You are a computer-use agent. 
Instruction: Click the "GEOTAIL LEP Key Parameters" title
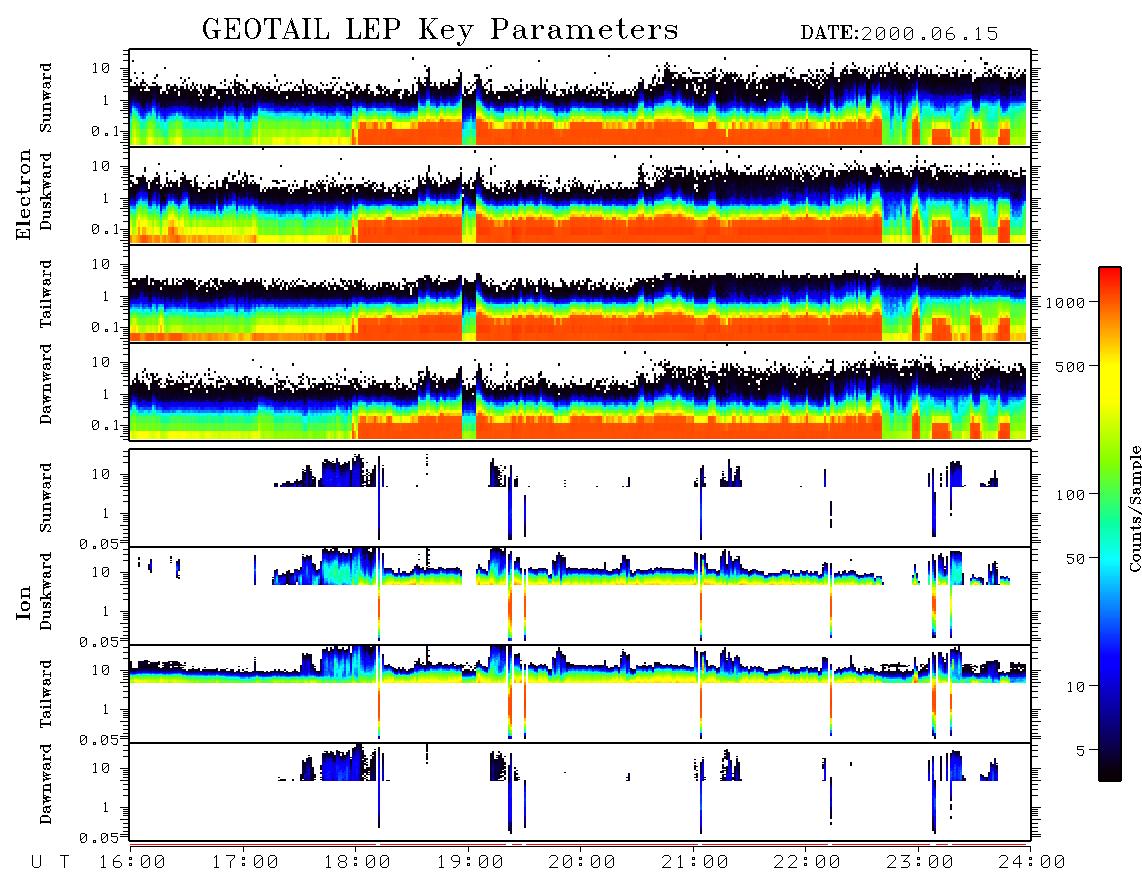tap(440, 30)
